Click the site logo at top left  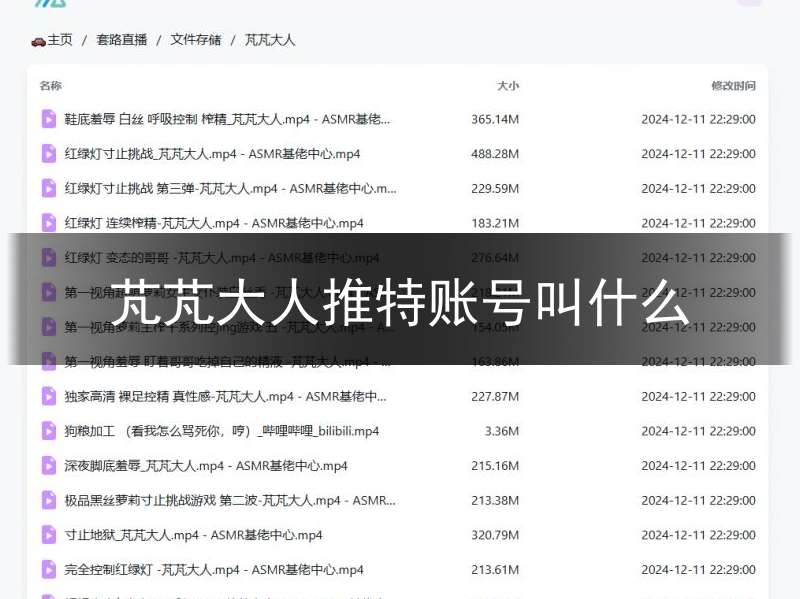(x=50, y=3)
